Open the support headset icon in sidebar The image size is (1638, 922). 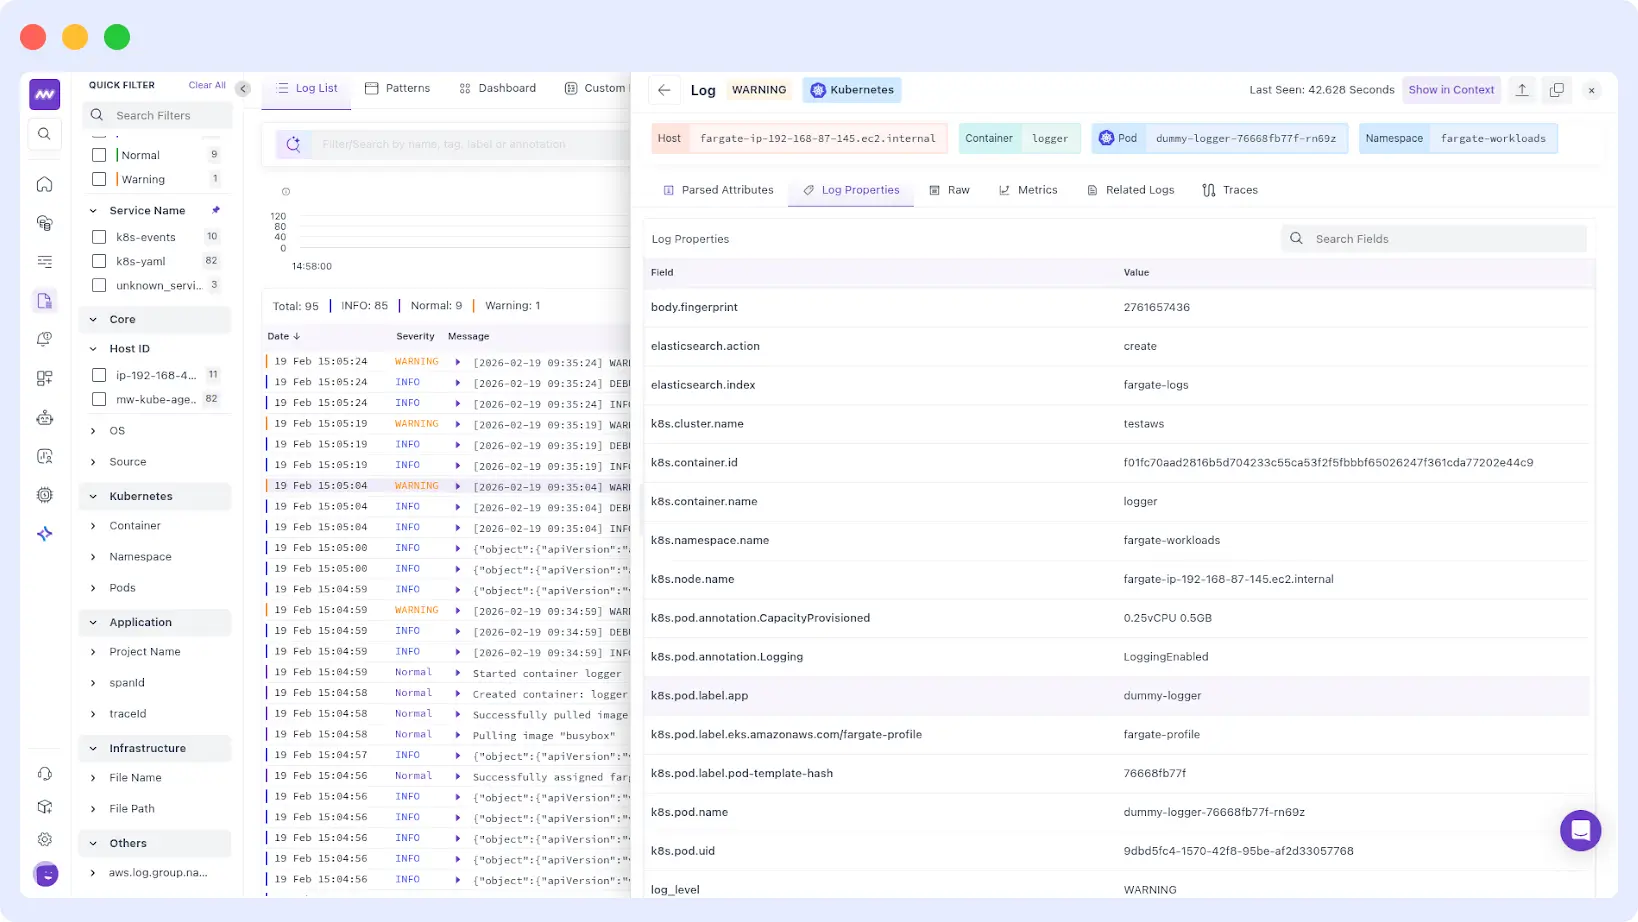coord(44,774)
